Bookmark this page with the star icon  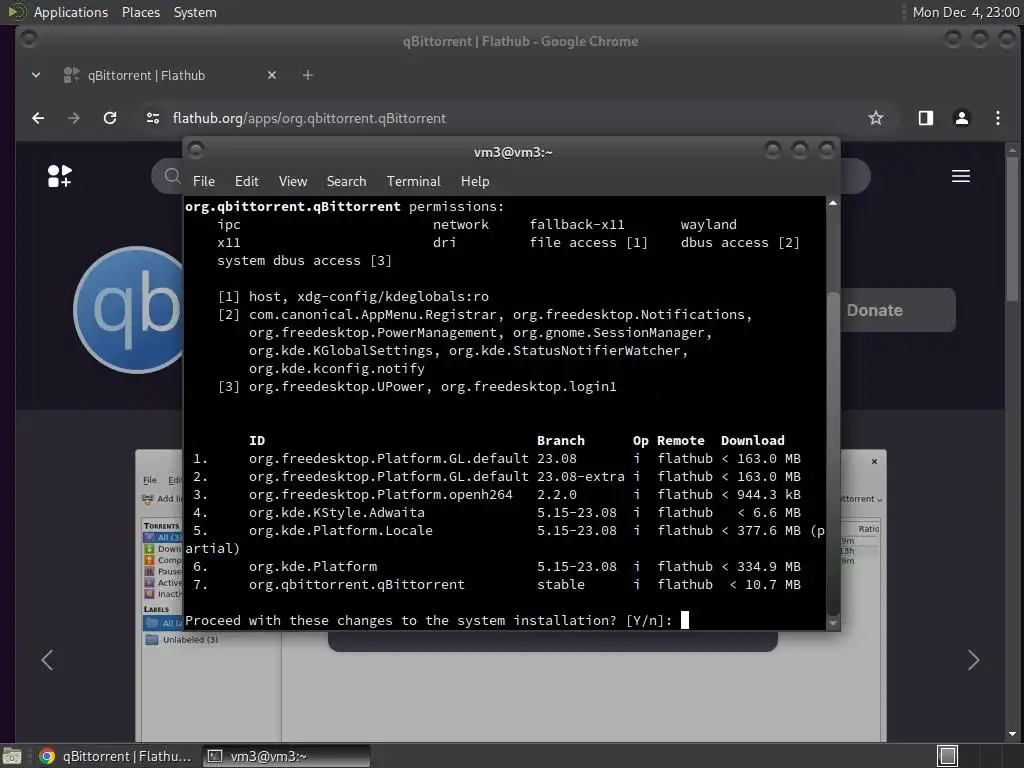tap(876, 118)
